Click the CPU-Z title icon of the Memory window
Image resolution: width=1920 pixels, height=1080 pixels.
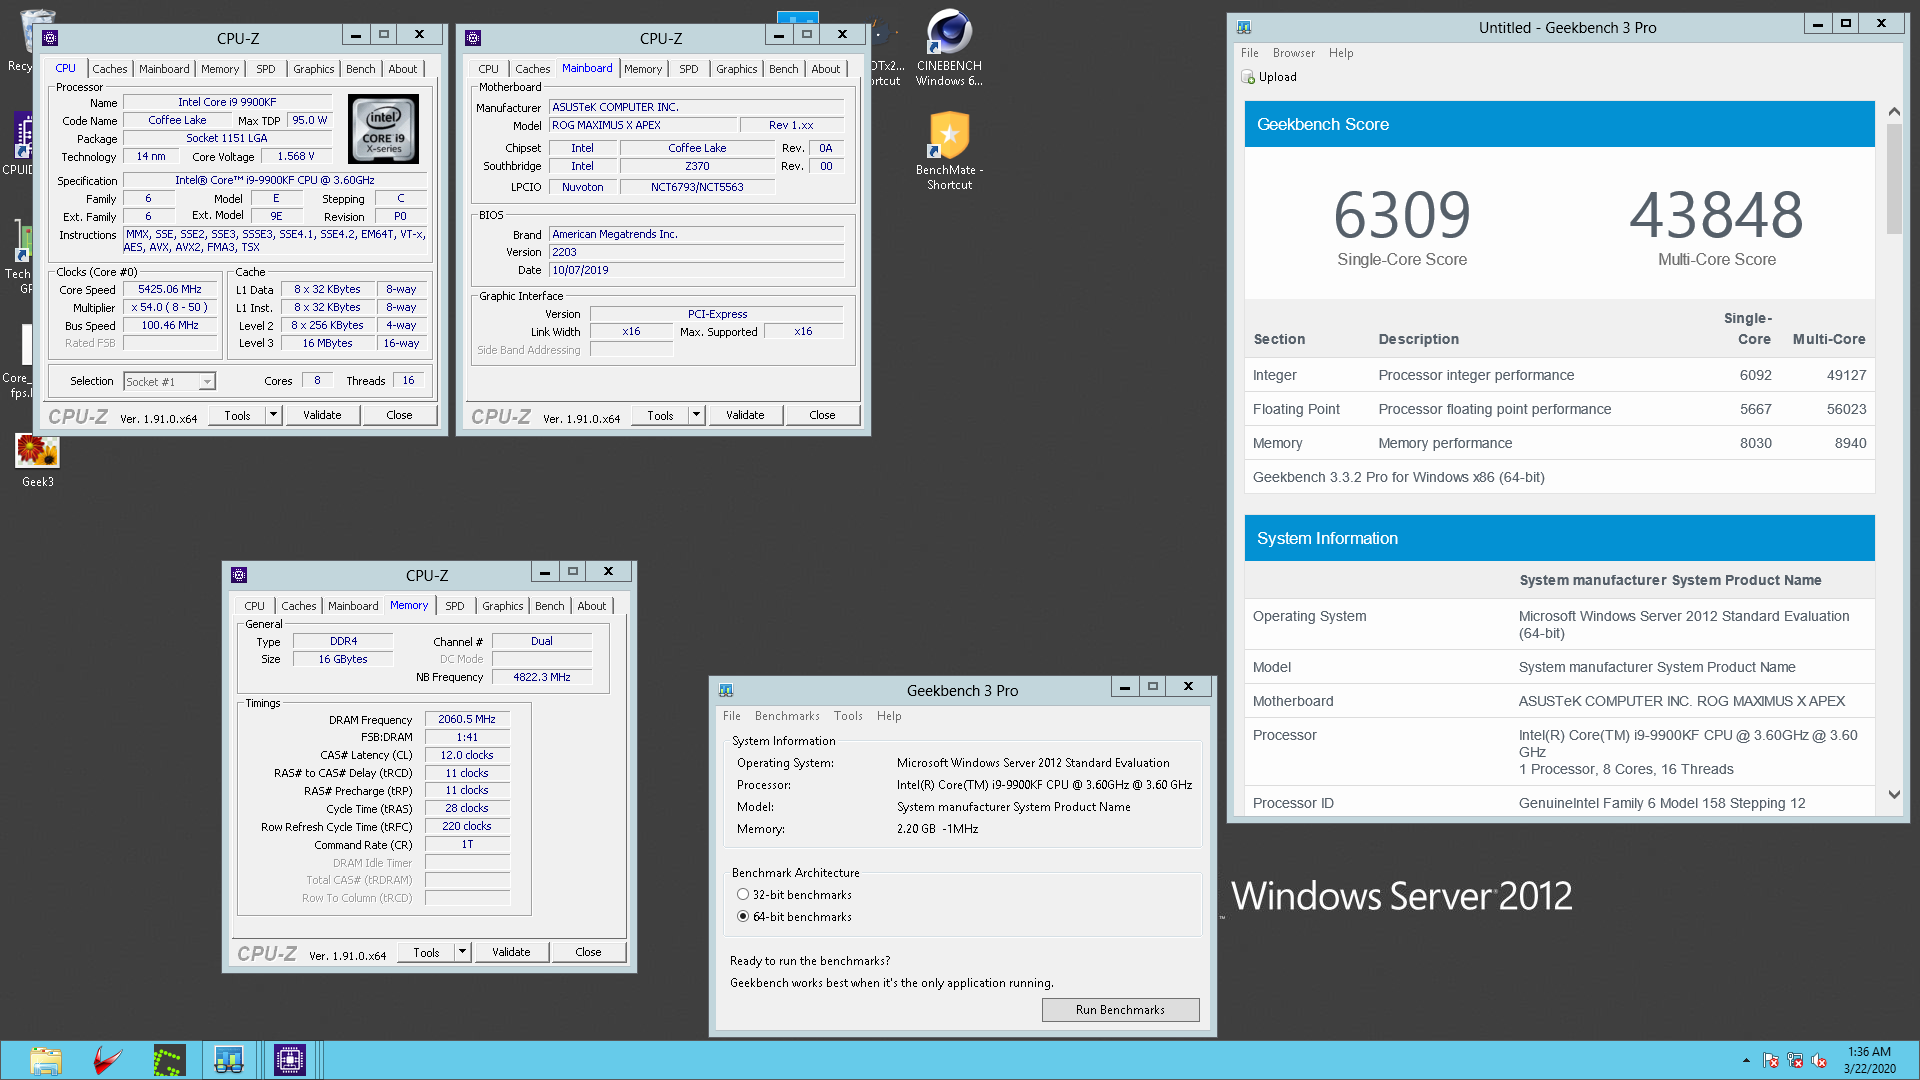(239, 575)
